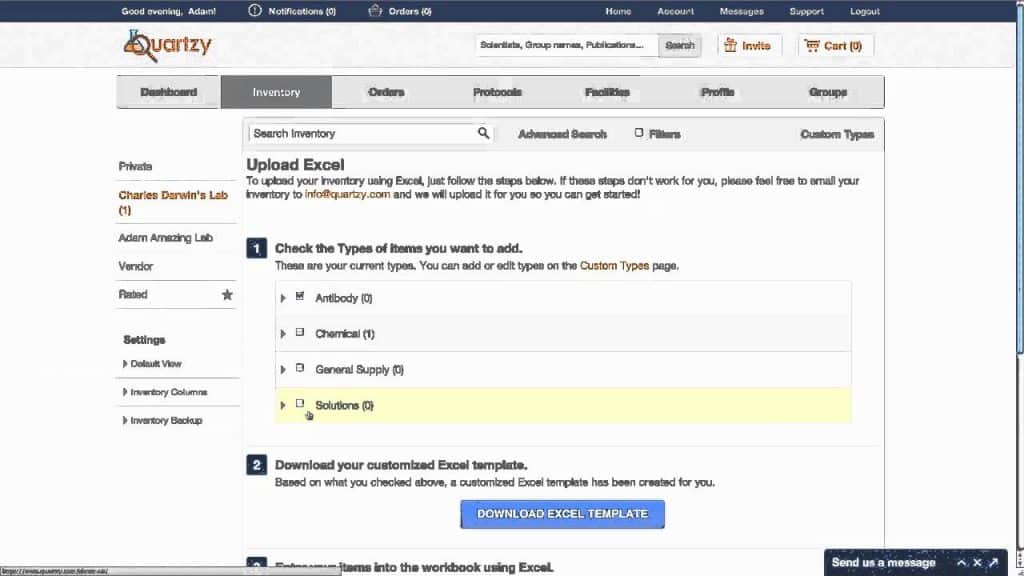This screenshot has width=1024, height=576.
Task: Select Private in the sidebar
Action: pyautogui.click(x=135, y=166)
